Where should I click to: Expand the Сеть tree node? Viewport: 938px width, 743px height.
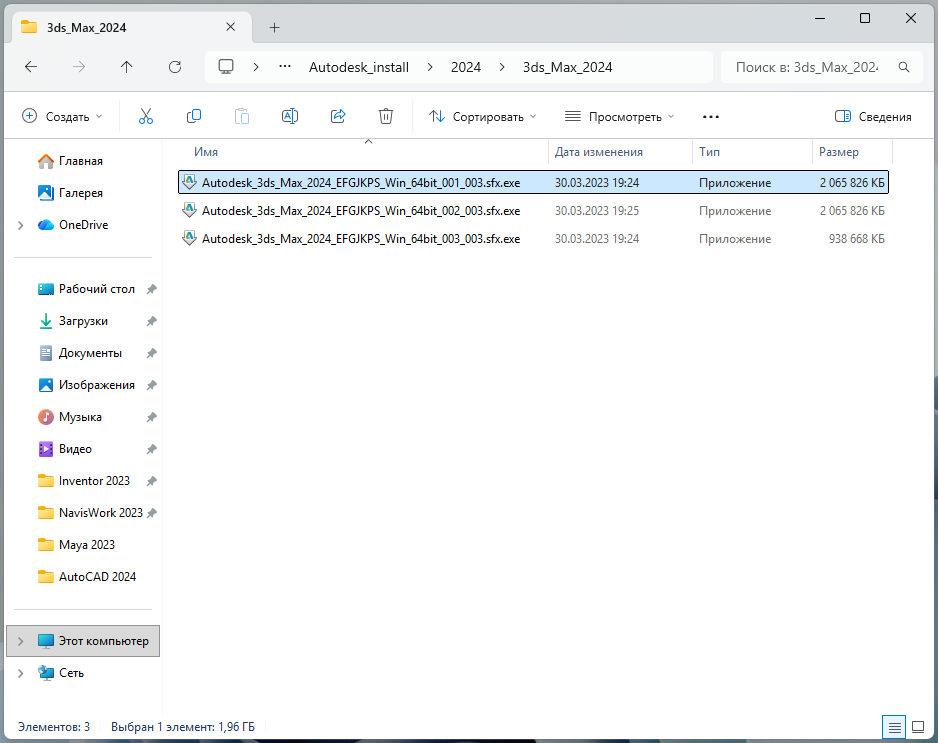point(21,673)
